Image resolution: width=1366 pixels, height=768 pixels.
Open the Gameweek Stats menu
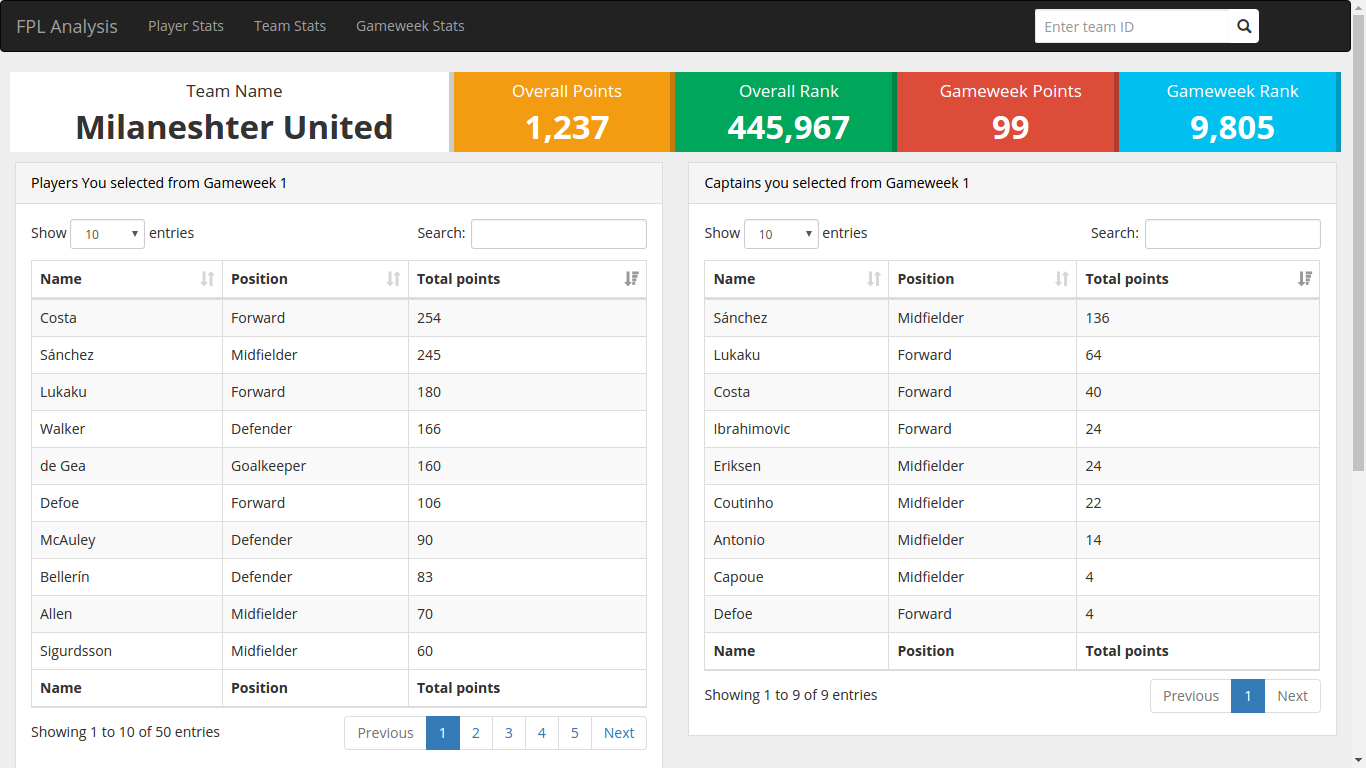click(410, 26)
